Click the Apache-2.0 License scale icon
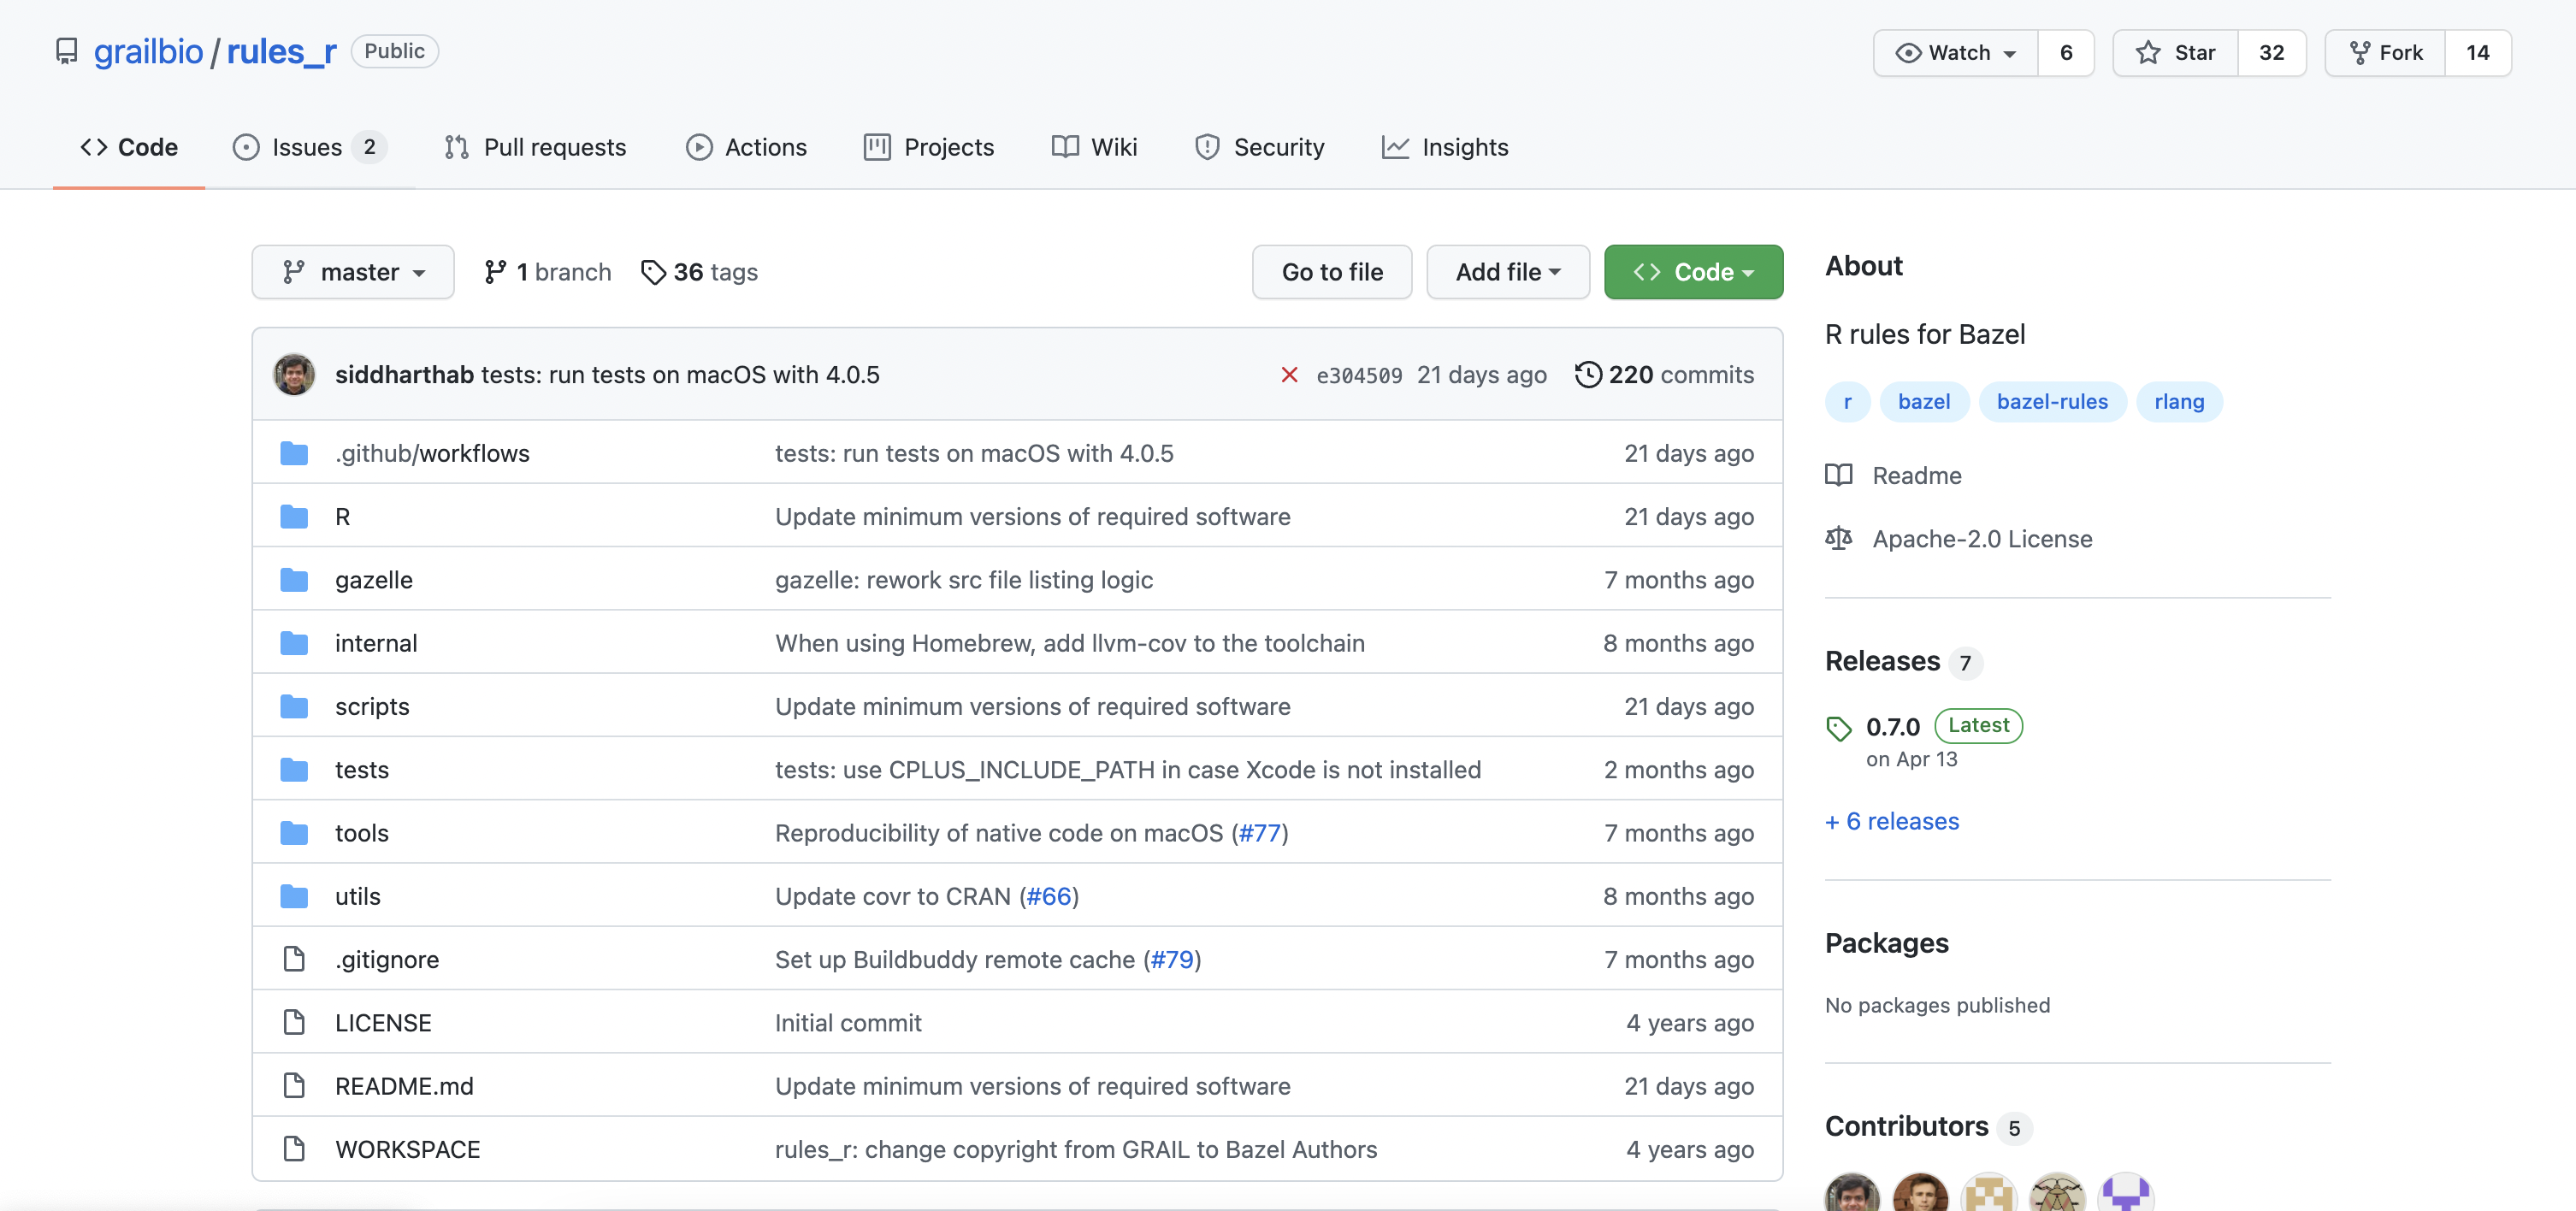2576x1211 pixels. (x=1838, y=538)
